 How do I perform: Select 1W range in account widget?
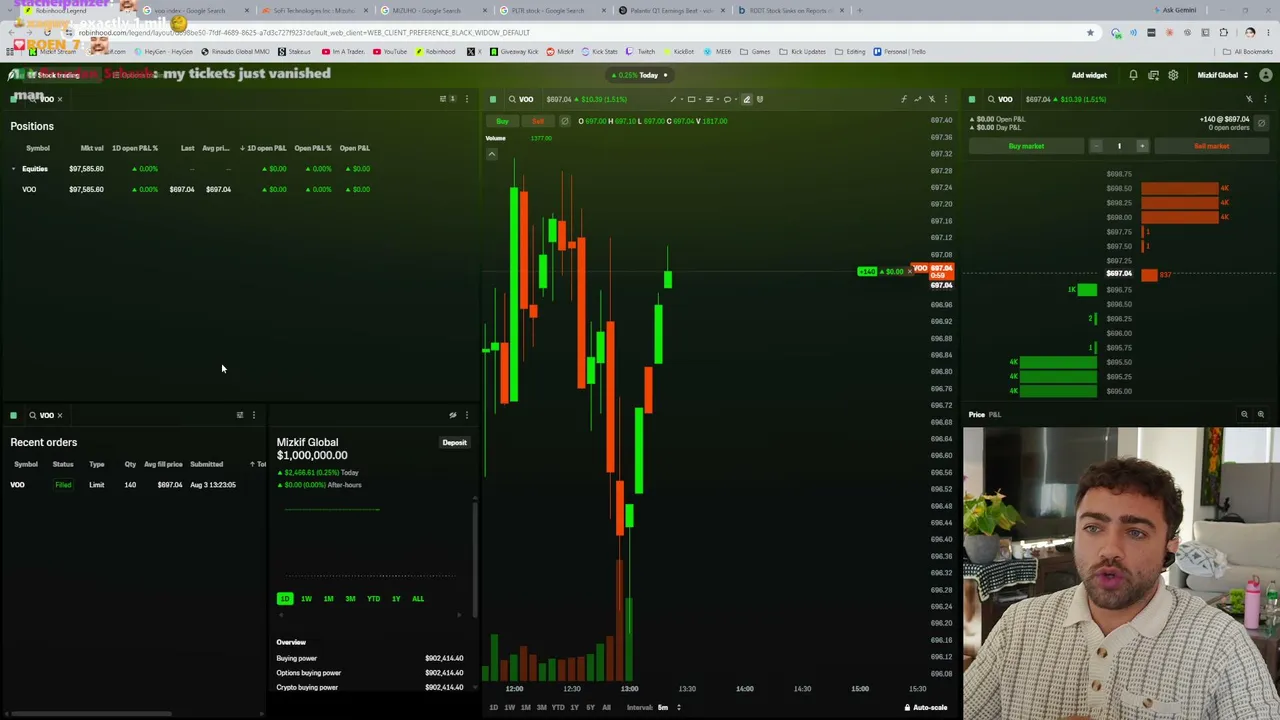[306, 599]
